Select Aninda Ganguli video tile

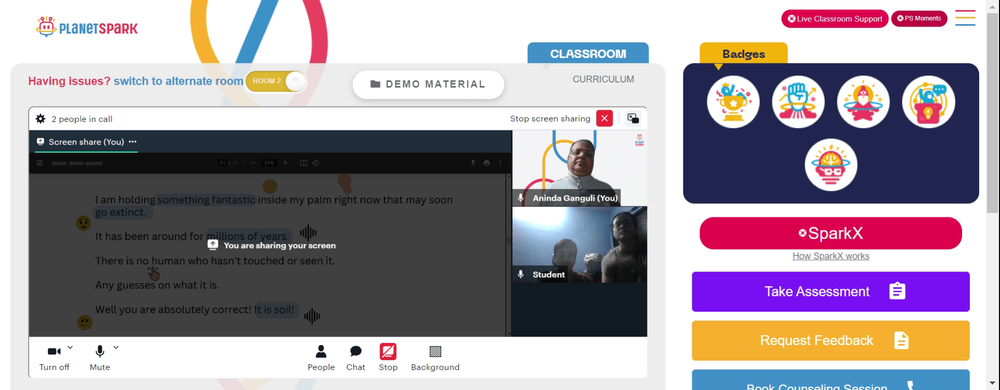point(580,168)
